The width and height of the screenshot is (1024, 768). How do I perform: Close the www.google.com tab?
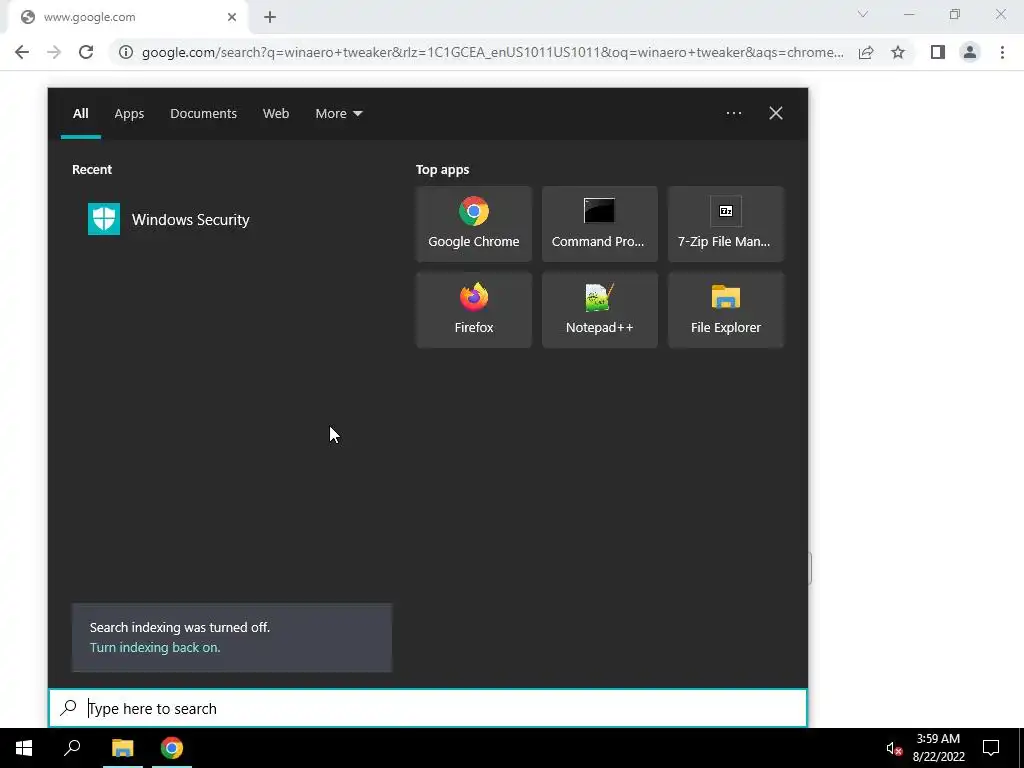232,17
